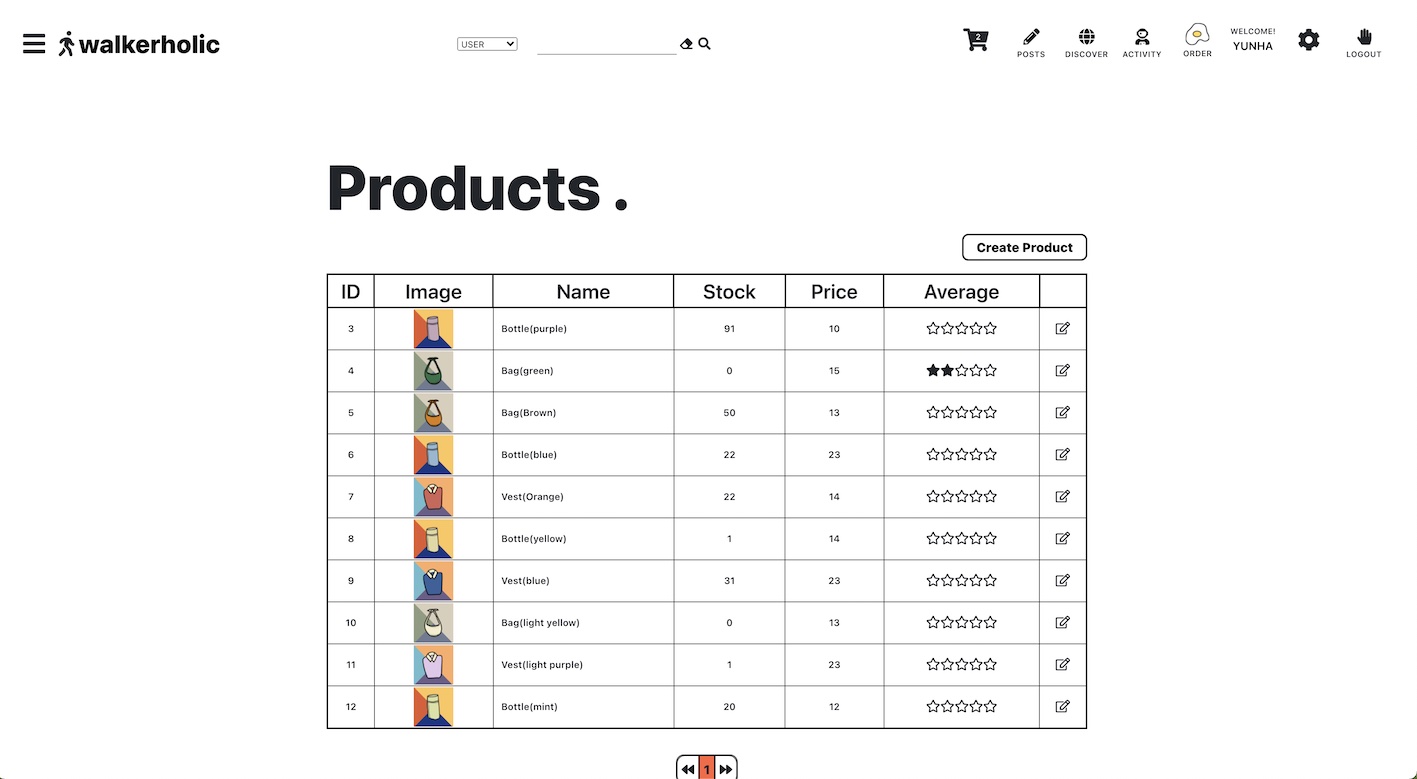Jump to next pages arrow
The width and height of the screenshot is (1417, 779).
point(727,768)
